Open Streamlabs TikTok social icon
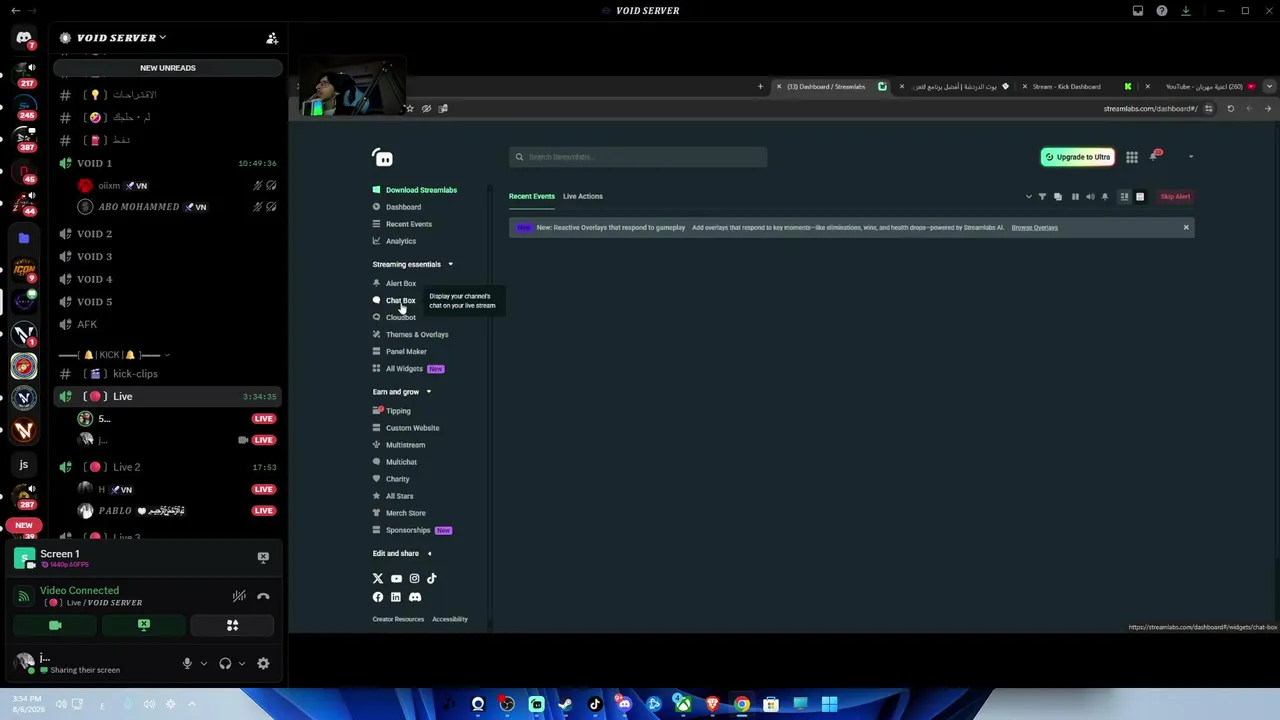This screenshot has width=1280, height=720. coord(432,579)
